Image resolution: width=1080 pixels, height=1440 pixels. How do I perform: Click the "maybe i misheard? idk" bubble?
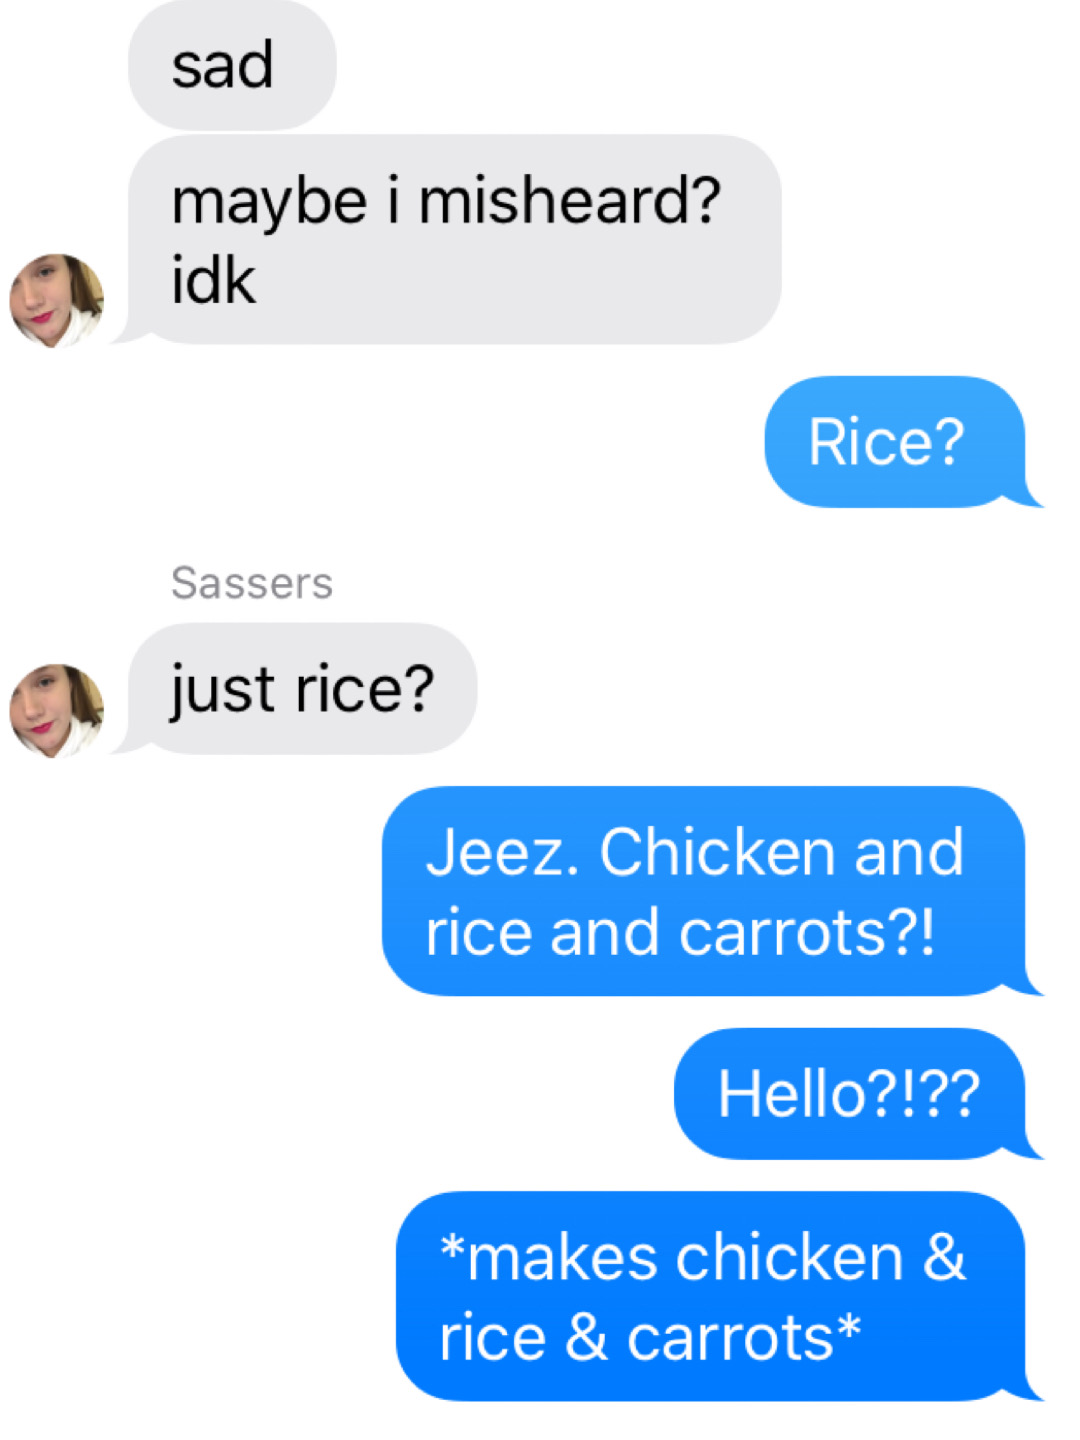click(x=455, y=240)
